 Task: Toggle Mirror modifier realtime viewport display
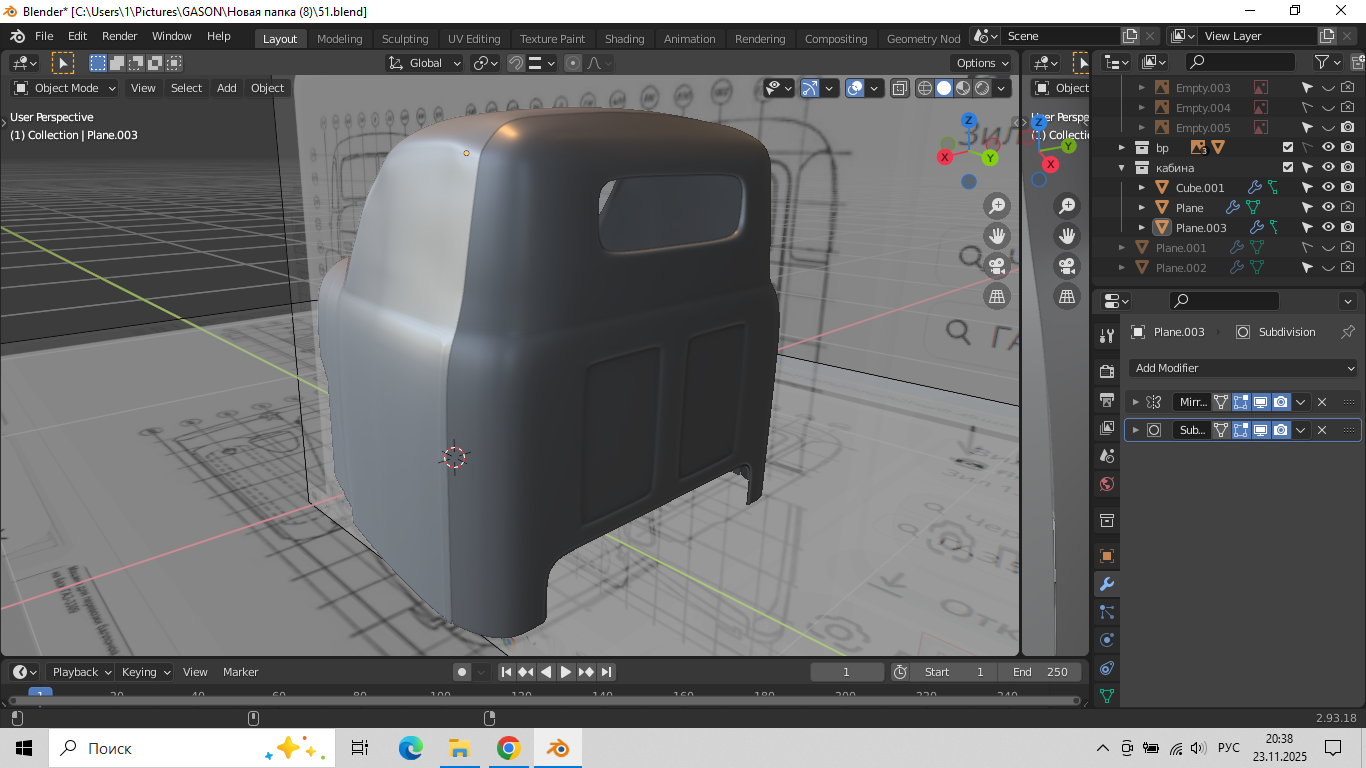1261,402
